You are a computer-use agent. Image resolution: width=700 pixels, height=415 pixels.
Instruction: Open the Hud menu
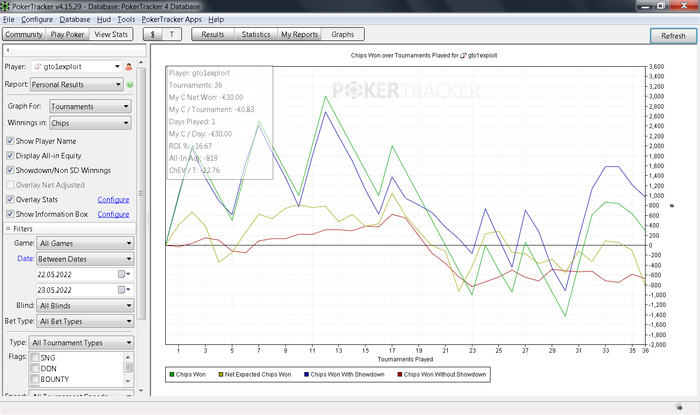click(104, 20)
